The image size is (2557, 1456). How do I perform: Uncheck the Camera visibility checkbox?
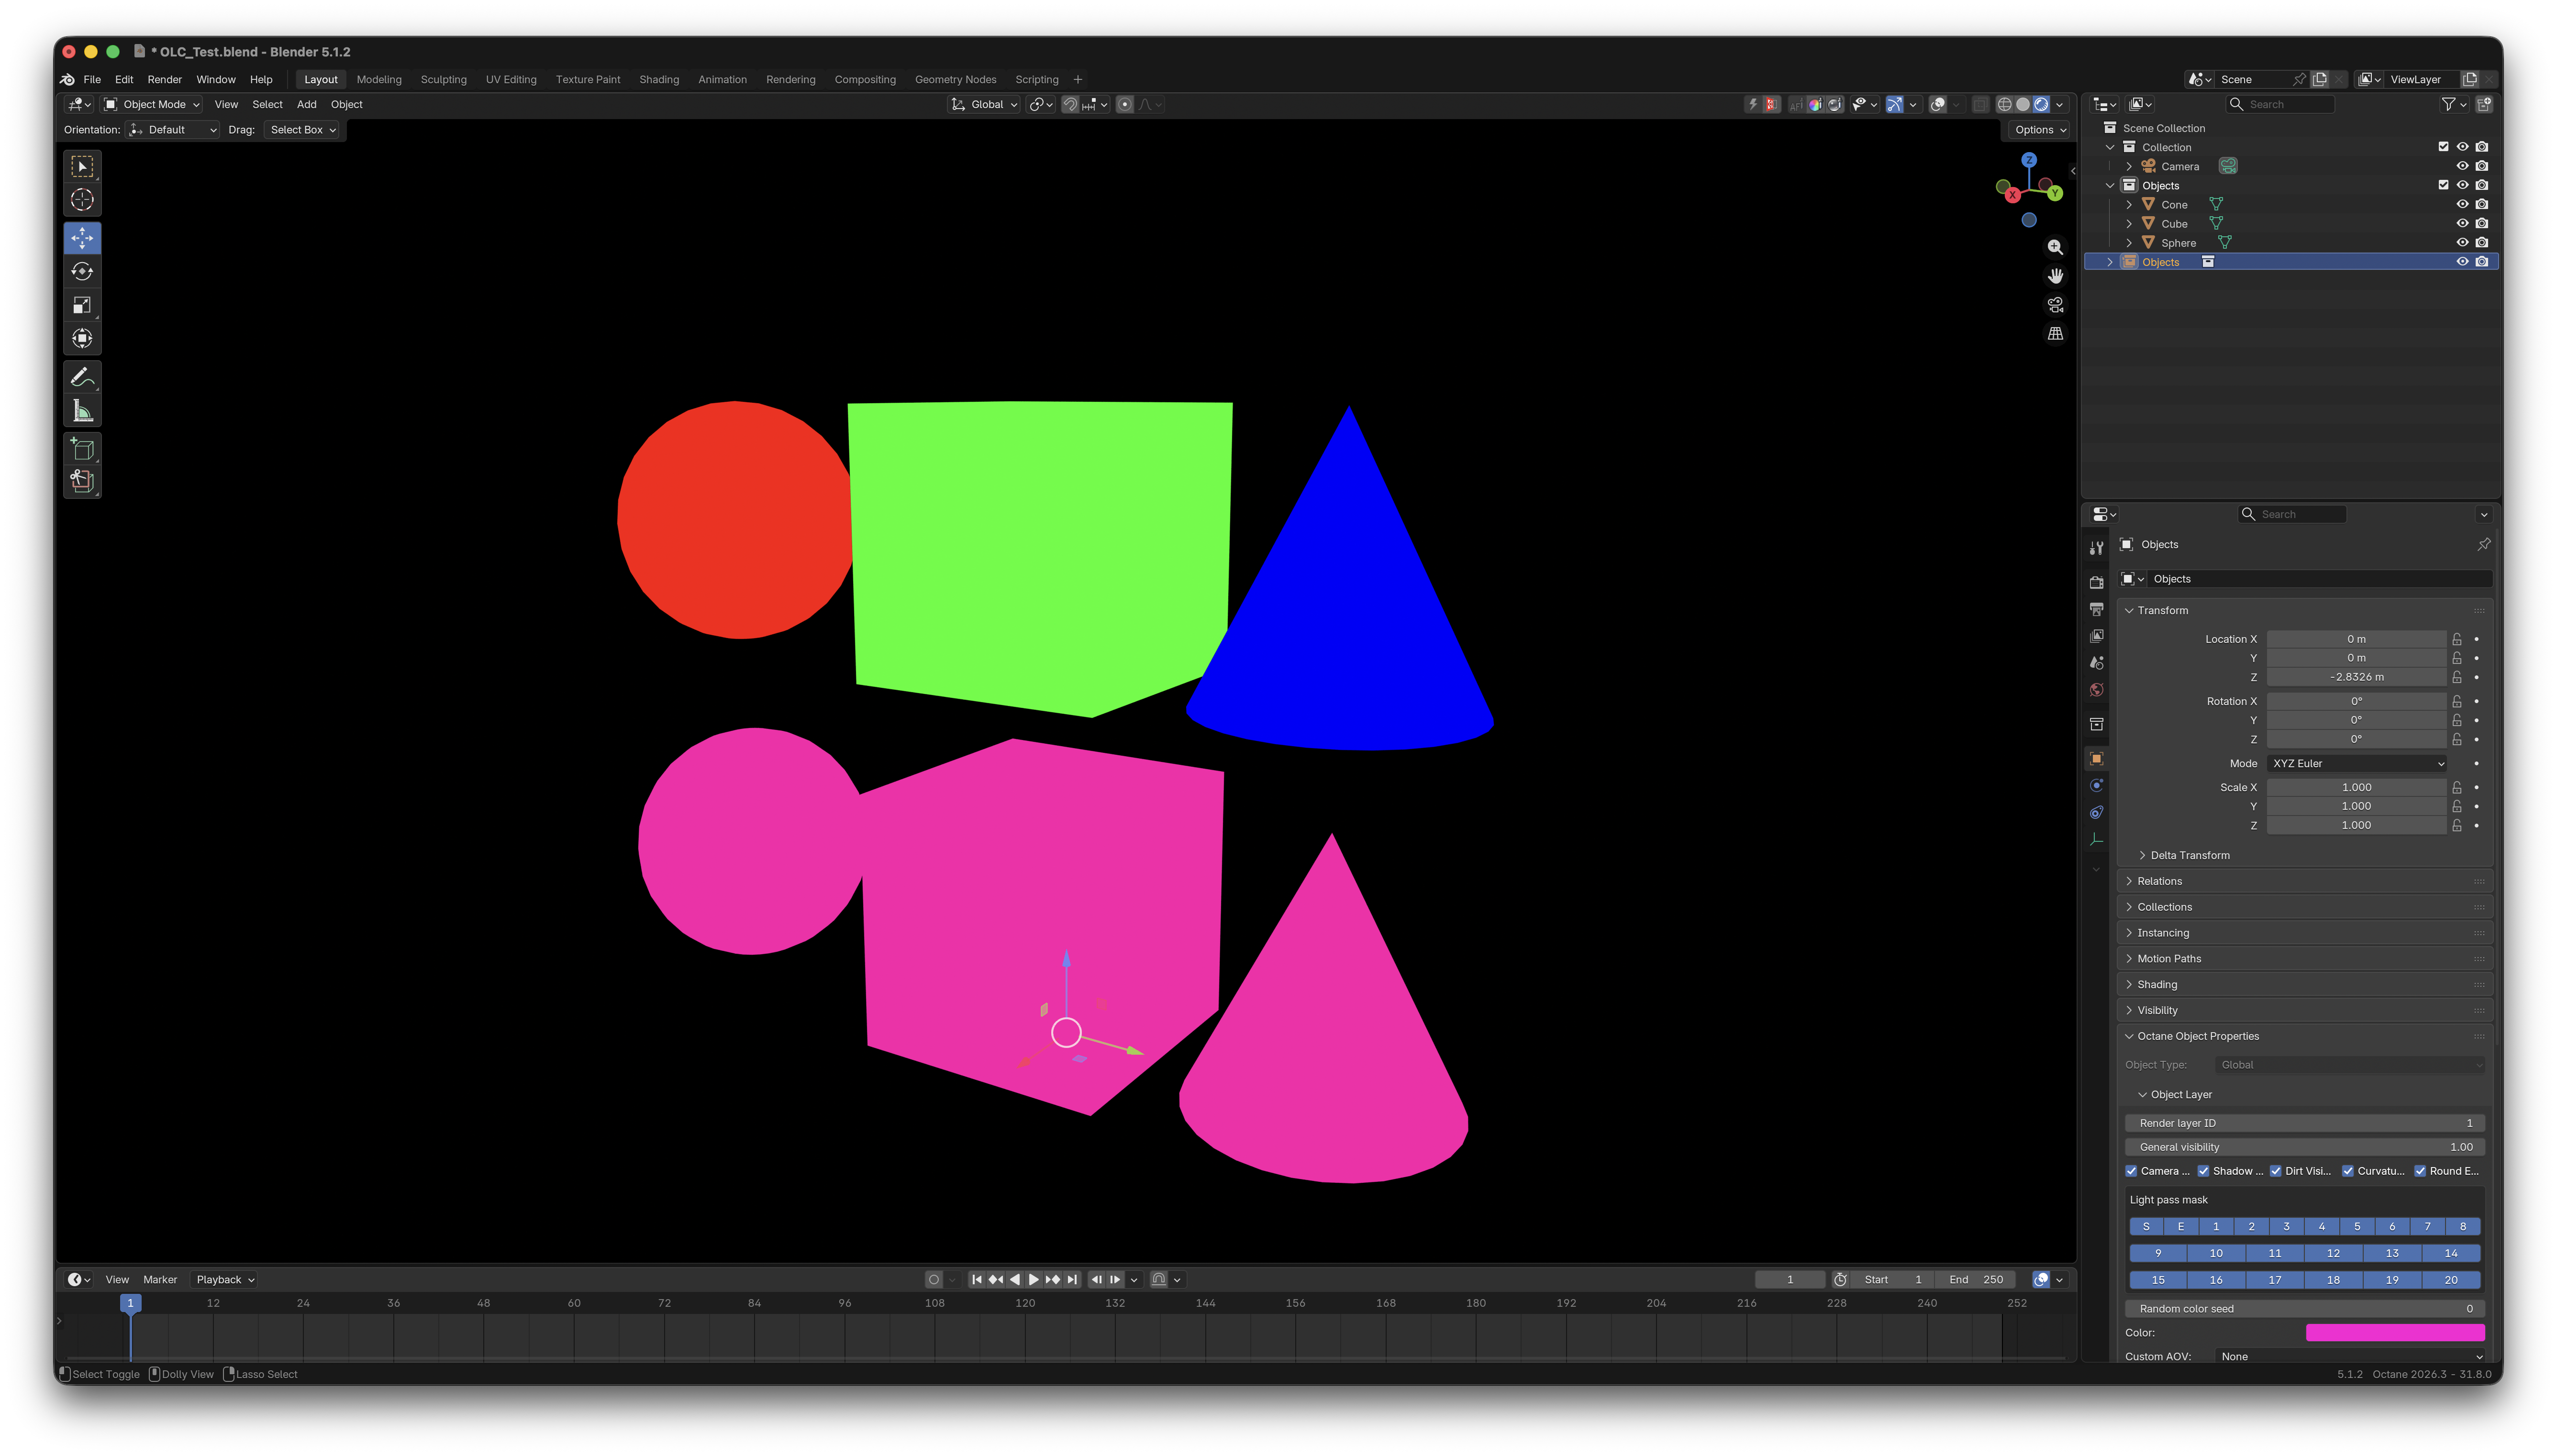[2131, 1171]
